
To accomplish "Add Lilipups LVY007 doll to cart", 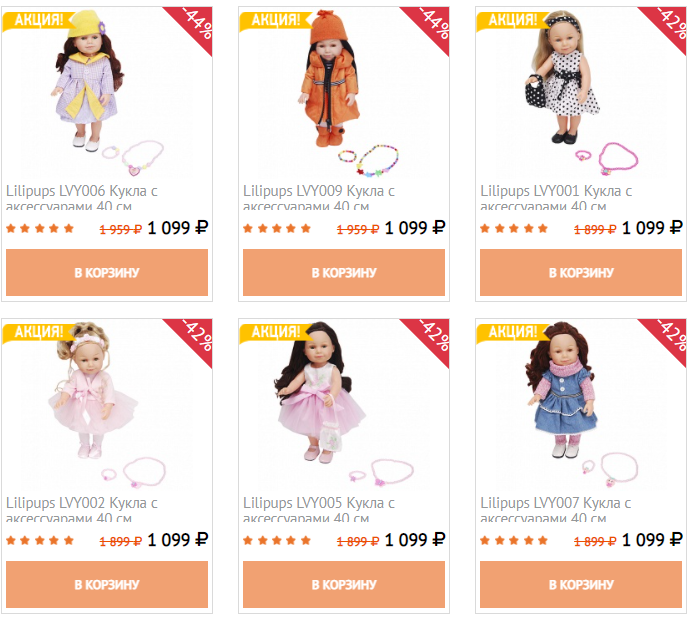I will click(581, 584).
